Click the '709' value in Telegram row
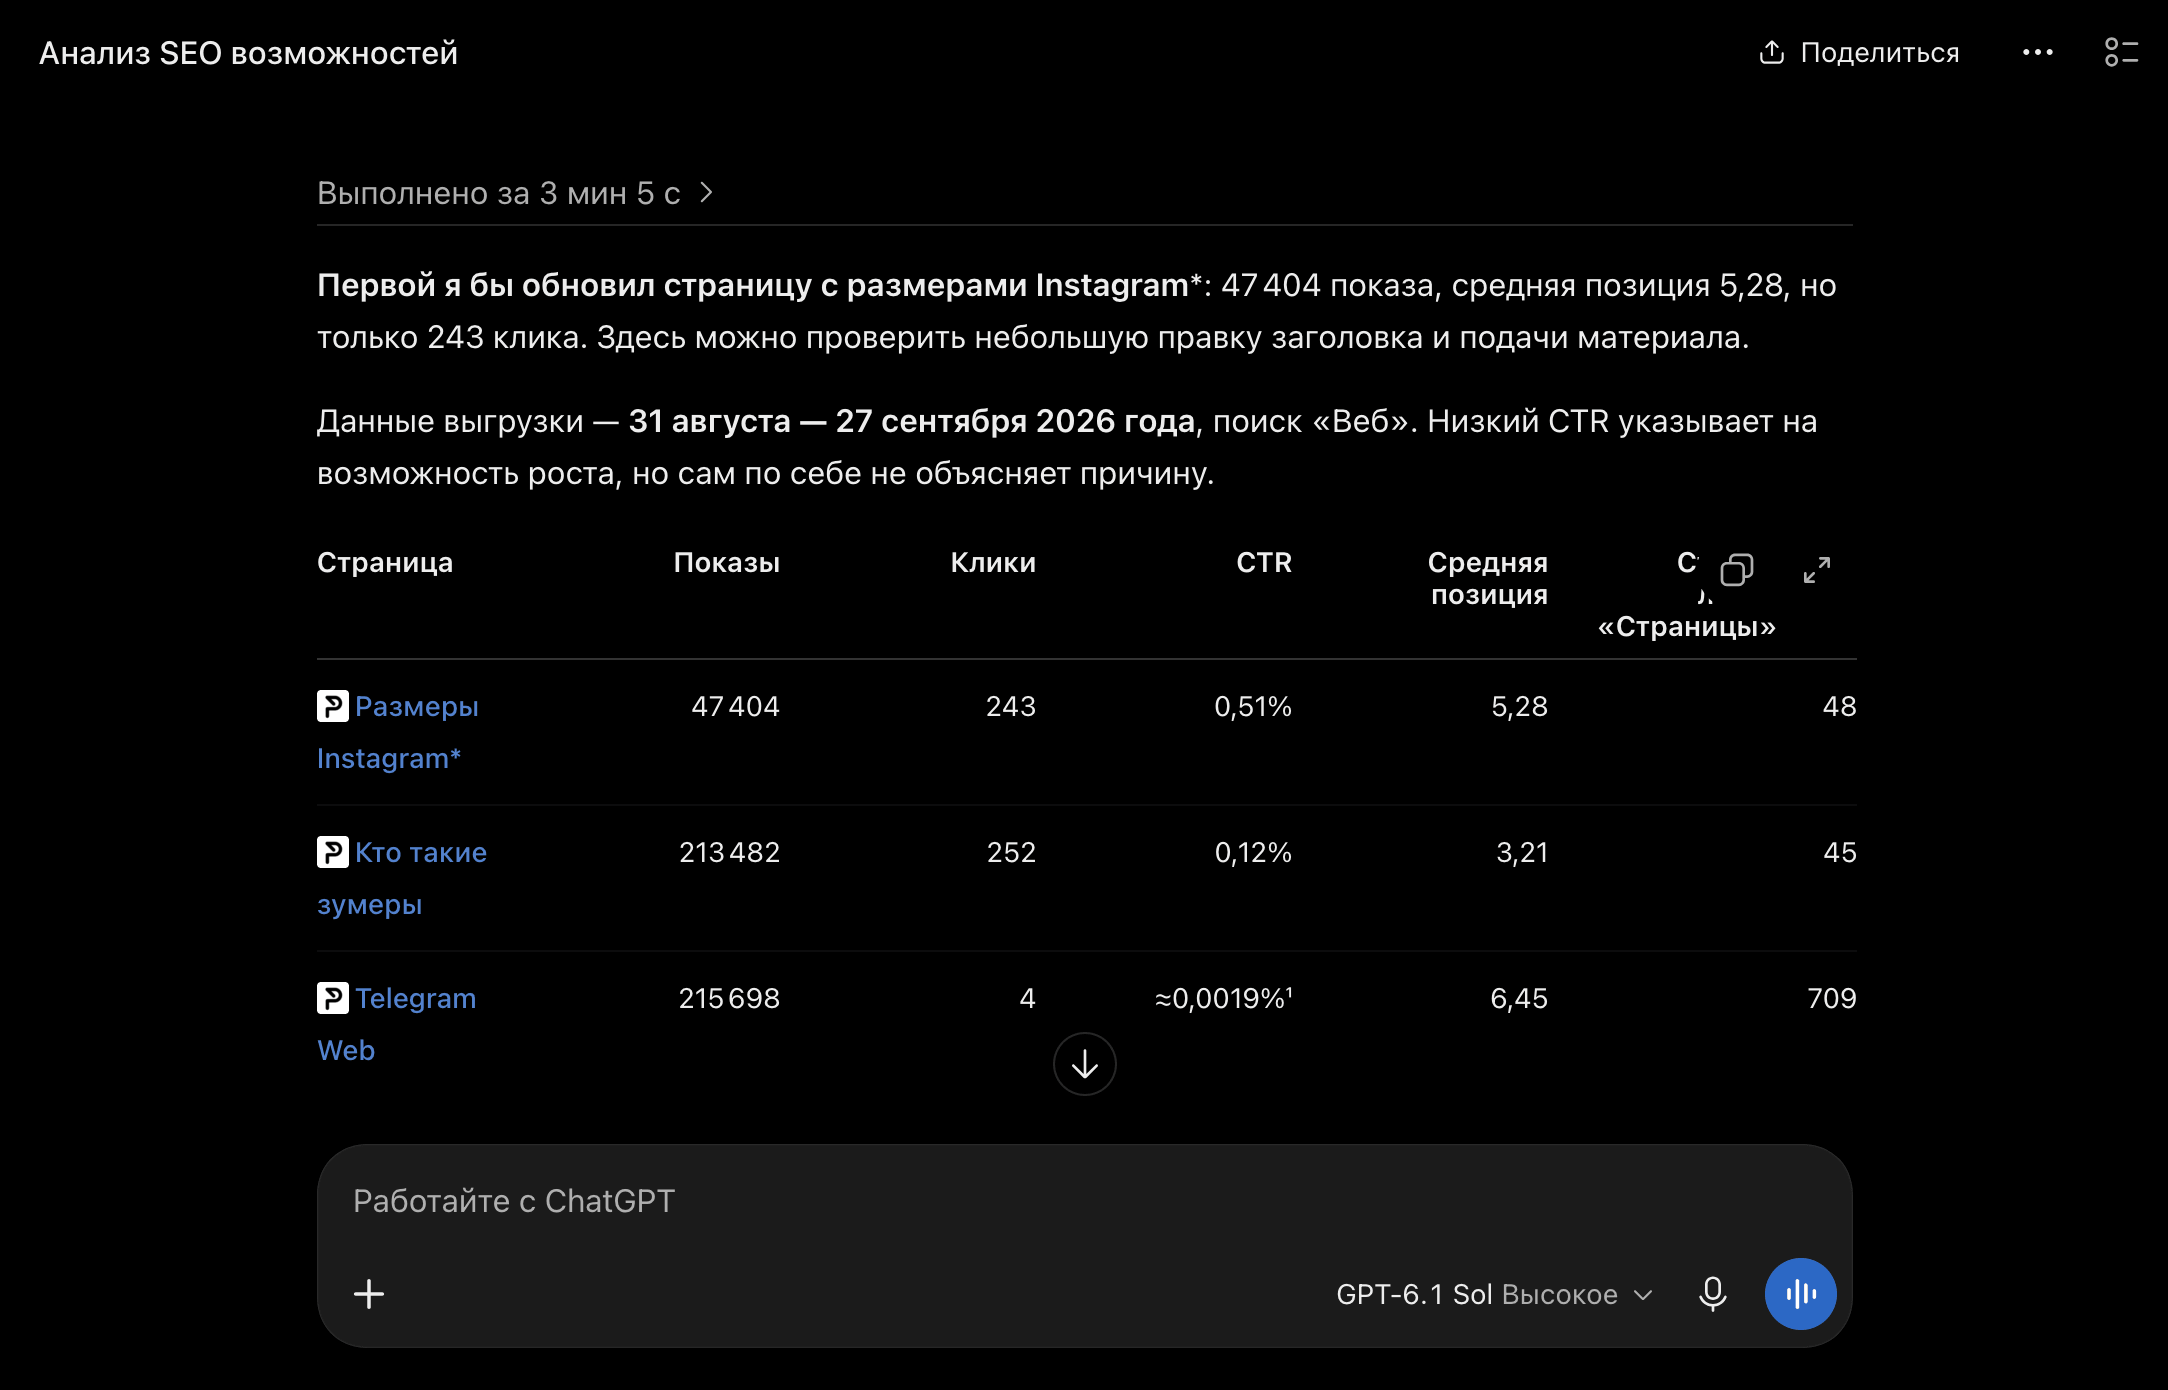Screen dimensions: 2168x1390 tap(1831, 998)
